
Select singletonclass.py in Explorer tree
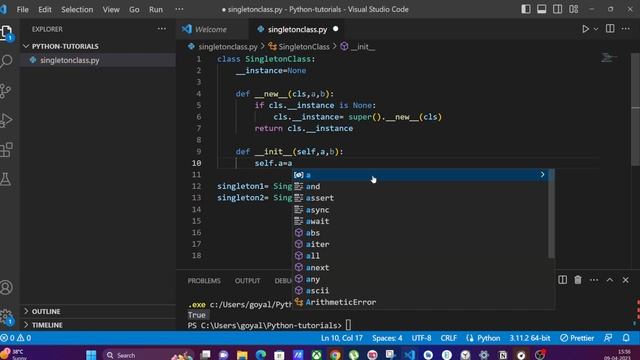[98, 60]
